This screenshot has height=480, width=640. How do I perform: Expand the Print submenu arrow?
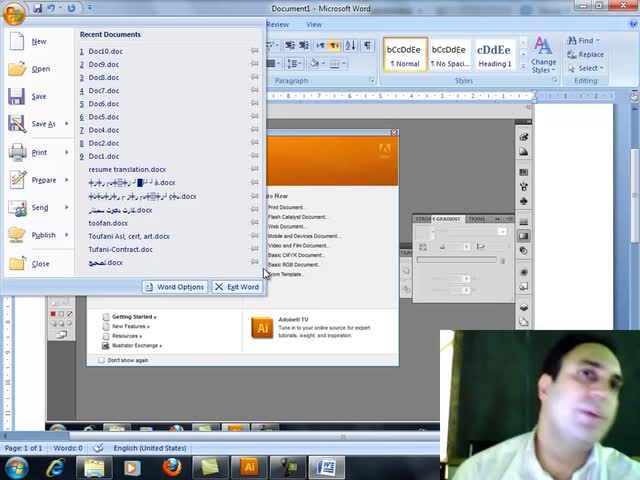[x=67, y=152]
